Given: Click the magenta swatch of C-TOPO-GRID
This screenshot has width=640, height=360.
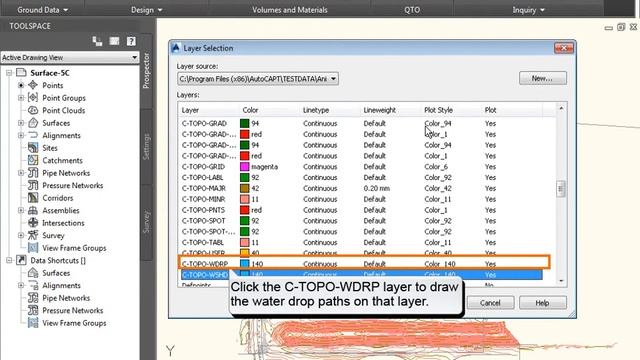Looking at the screenshot, I should [x=244, y=167].
